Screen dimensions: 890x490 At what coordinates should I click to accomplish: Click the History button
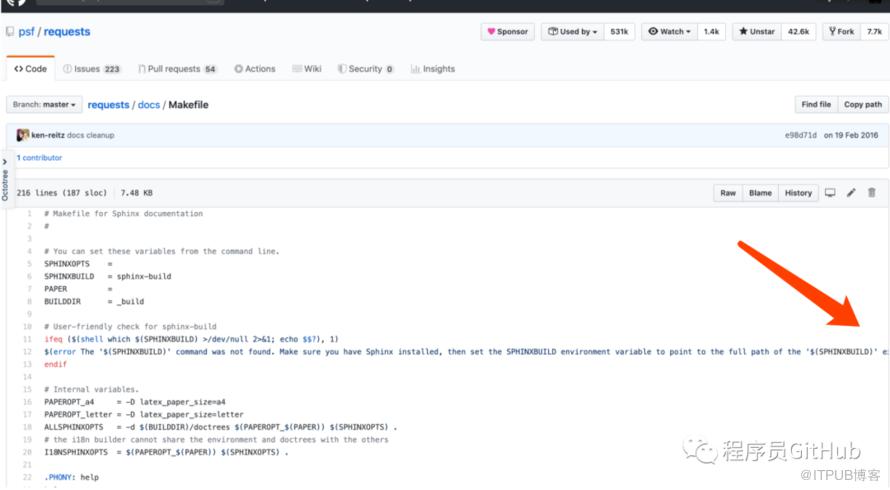[798, 193]
